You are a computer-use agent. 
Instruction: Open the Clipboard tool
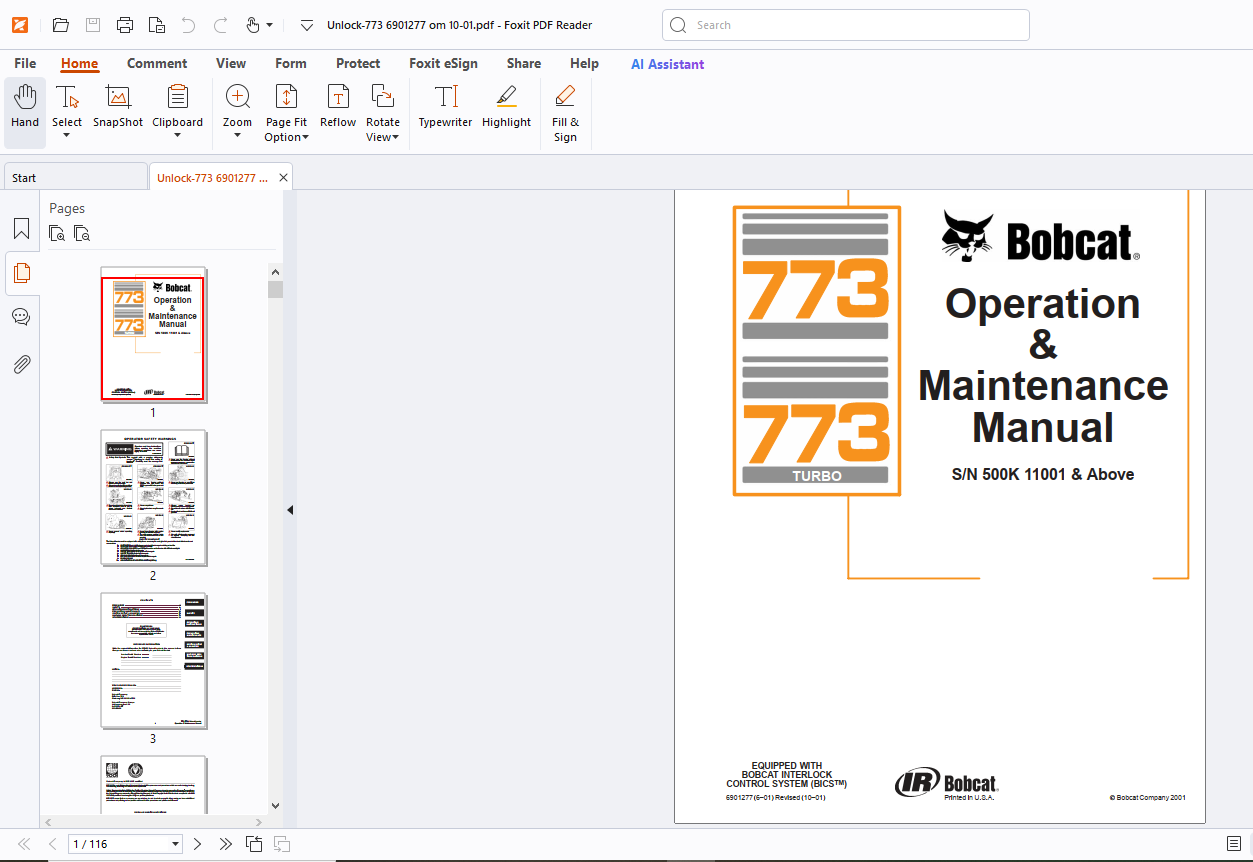tap(178, 108)
